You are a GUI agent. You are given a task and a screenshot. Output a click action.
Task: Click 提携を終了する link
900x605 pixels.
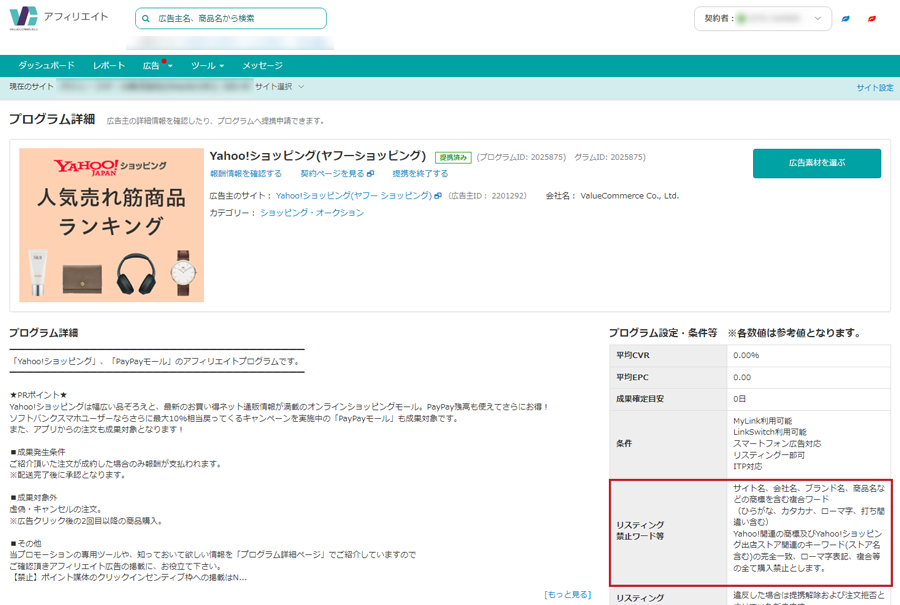[420, 173]
